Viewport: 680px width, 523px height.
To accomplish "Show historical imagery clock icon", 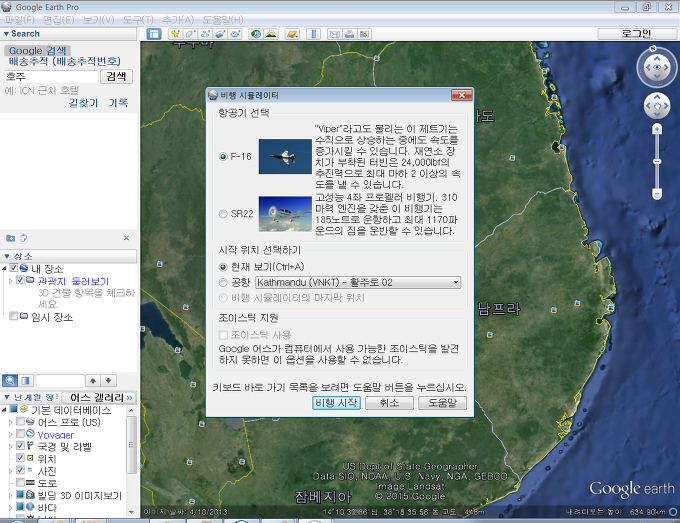I will point(256,34).
